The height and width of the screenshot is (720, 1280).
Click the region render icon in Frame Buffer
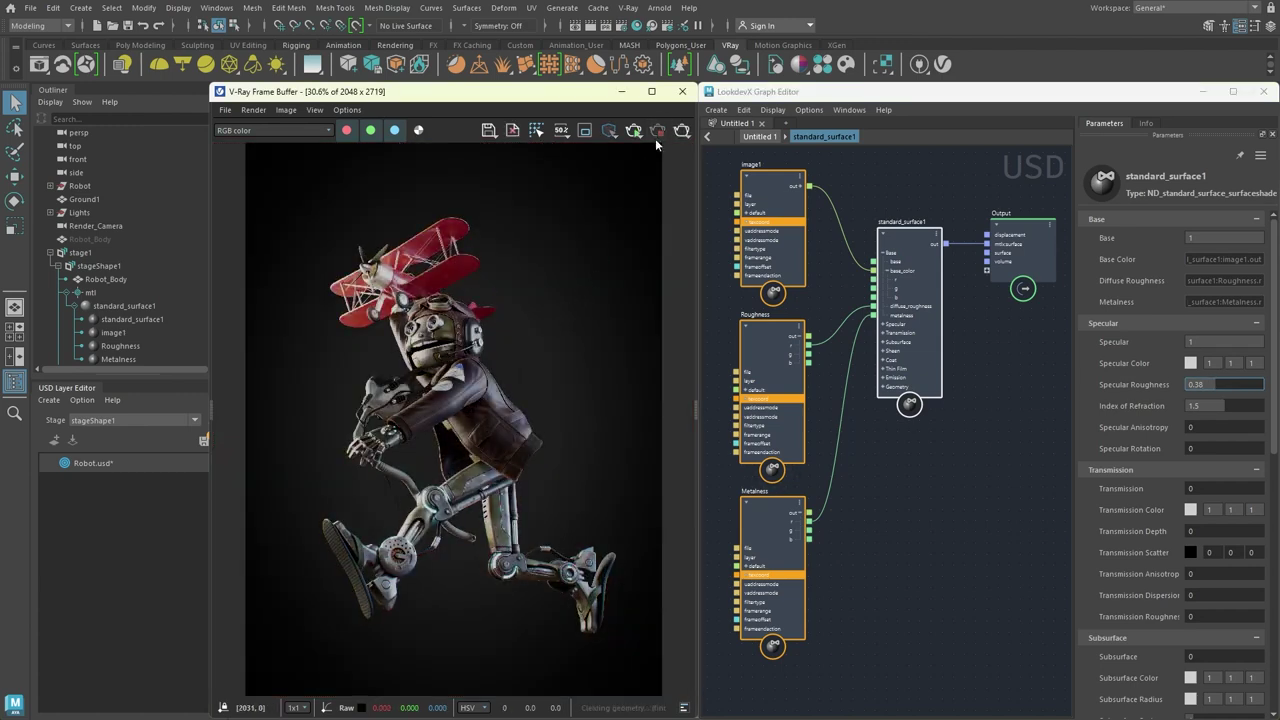pos(537,130)
